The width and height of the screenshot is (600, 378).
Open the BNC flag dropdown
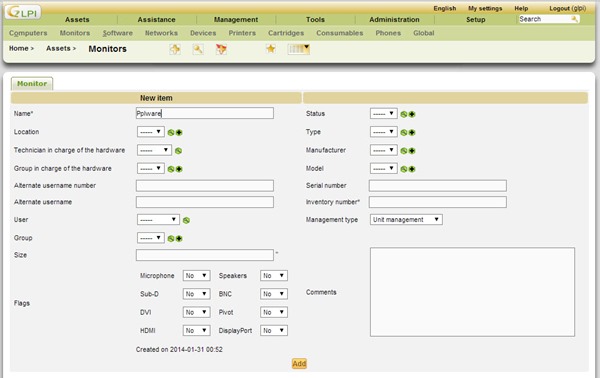[274, 294]
